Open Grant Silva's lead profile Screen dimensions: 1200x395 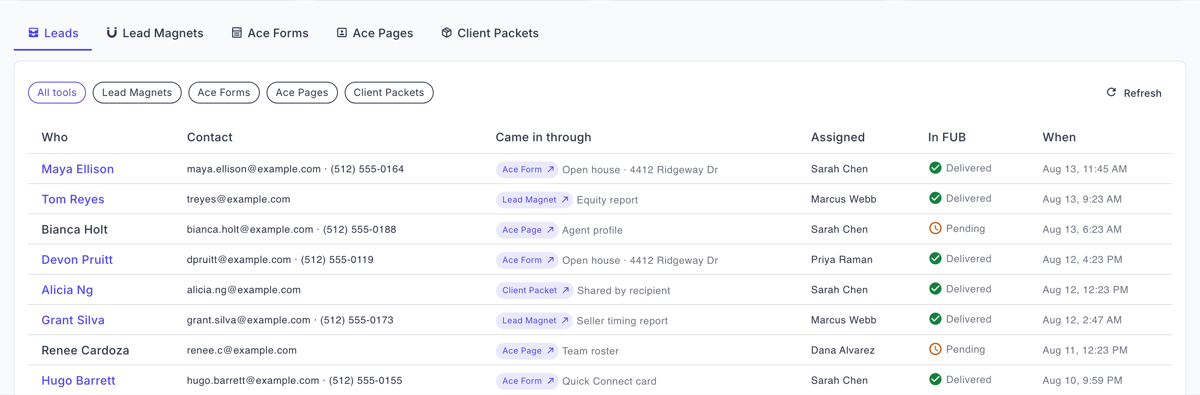73,320
